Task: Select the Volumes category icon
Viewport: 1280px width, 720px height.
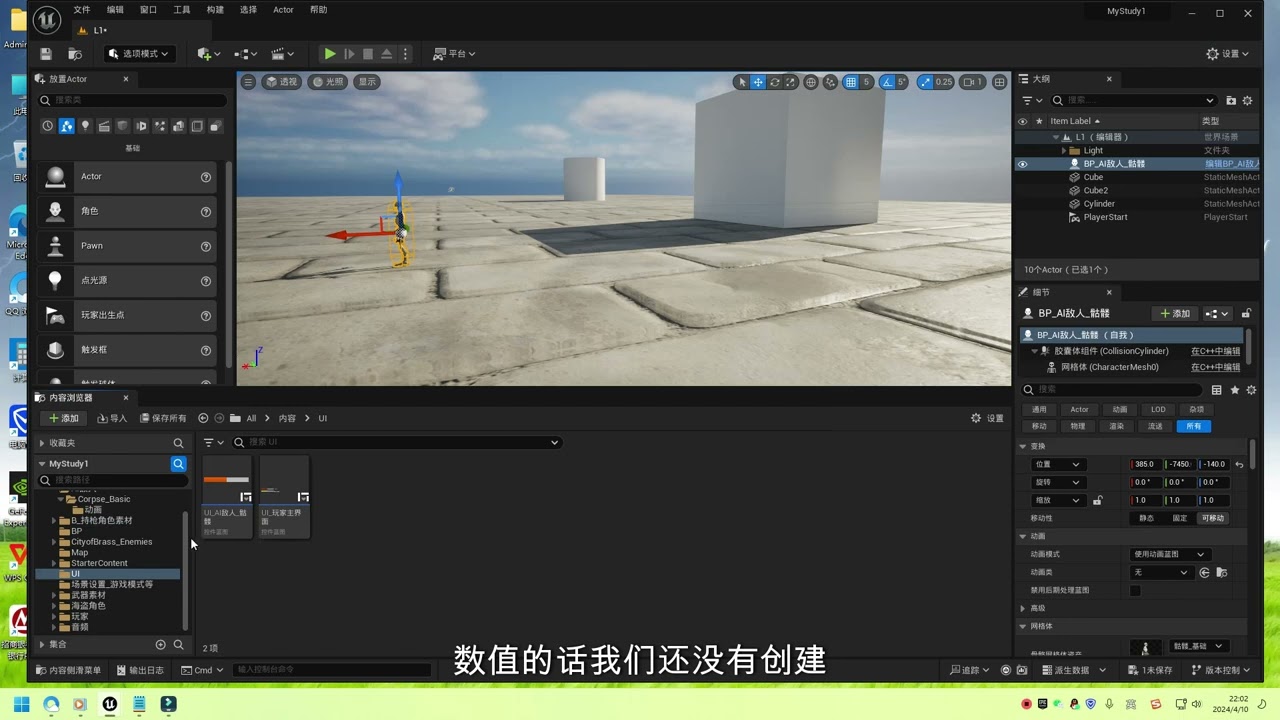Action: (x=197, y=126)
